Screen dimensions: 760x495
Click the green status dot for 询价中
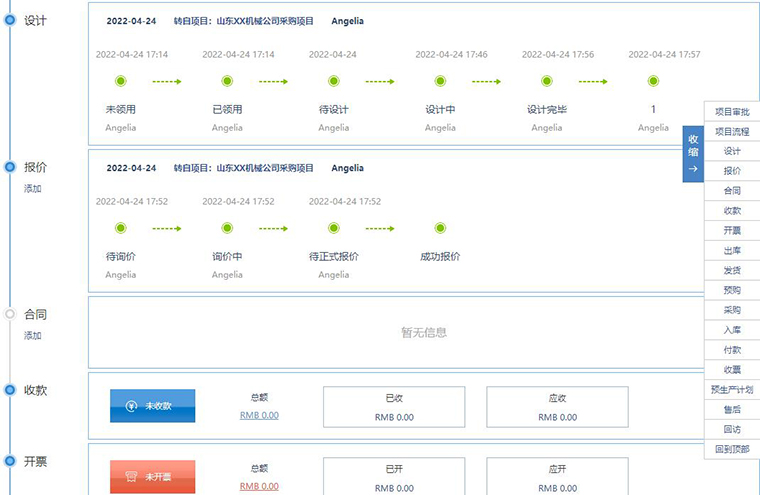[227, 228]
